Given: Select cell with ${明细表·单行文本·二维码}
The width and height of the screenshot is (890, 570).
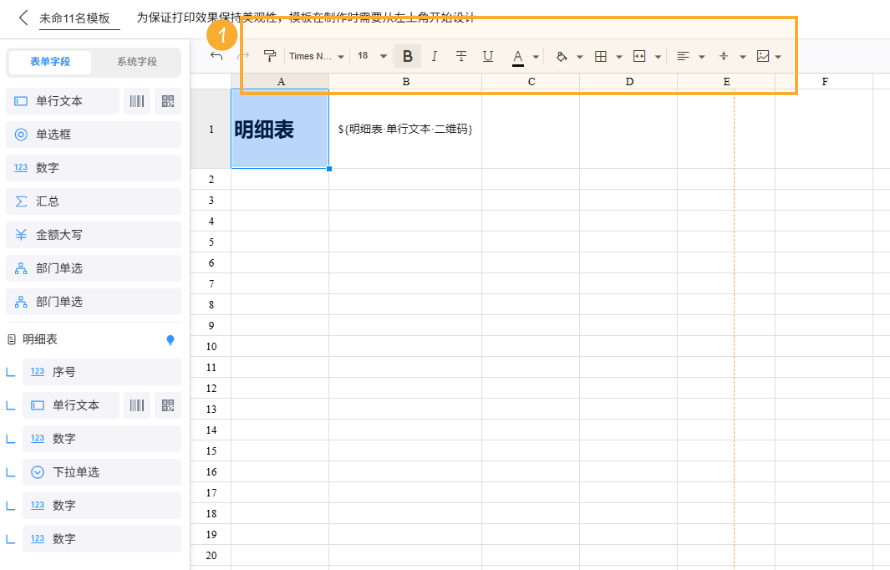Looking at the screenshot, I should tap(405, 129).
